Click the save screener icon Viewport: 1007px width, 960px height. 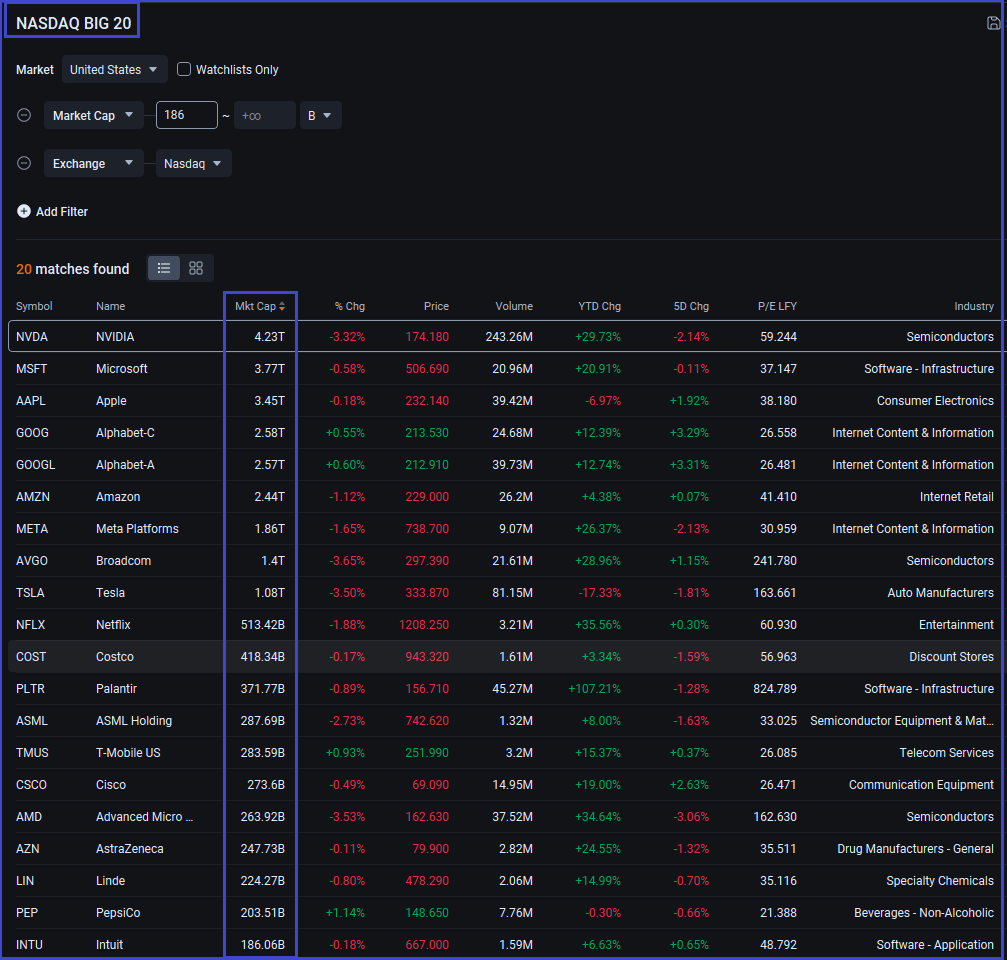(993, 23)
